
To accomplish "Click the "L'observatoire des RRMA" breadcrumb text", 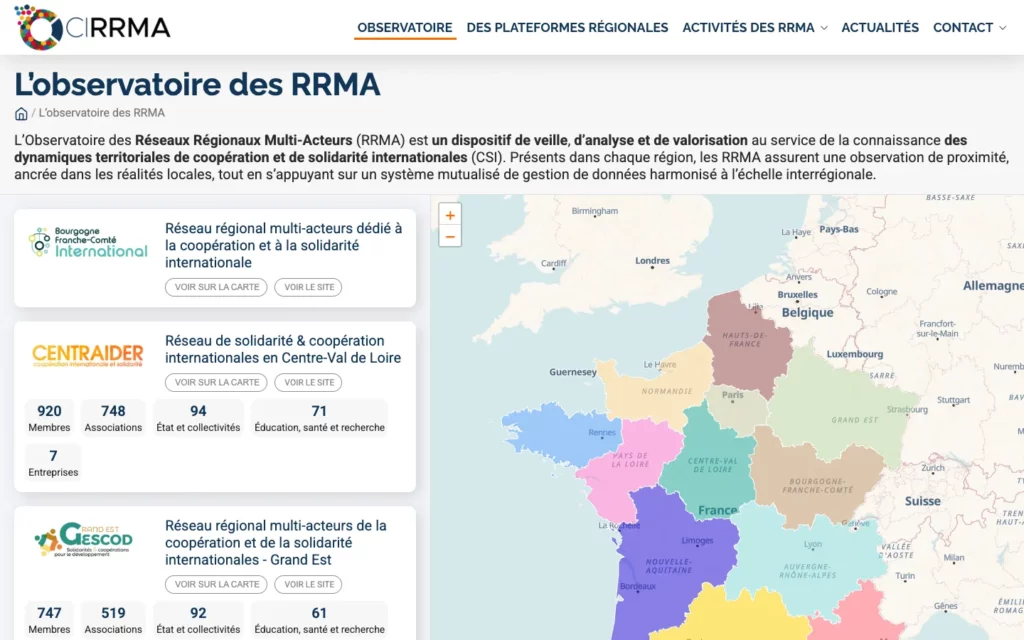I will pos(102,113).
